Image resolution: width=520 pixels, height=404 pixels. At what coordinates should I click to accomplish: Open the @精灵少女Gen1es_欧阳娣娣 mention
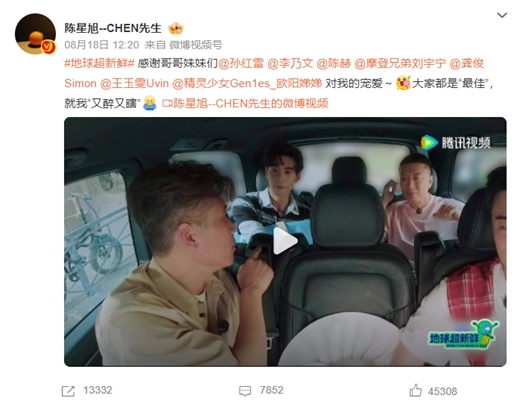point(247,83)
